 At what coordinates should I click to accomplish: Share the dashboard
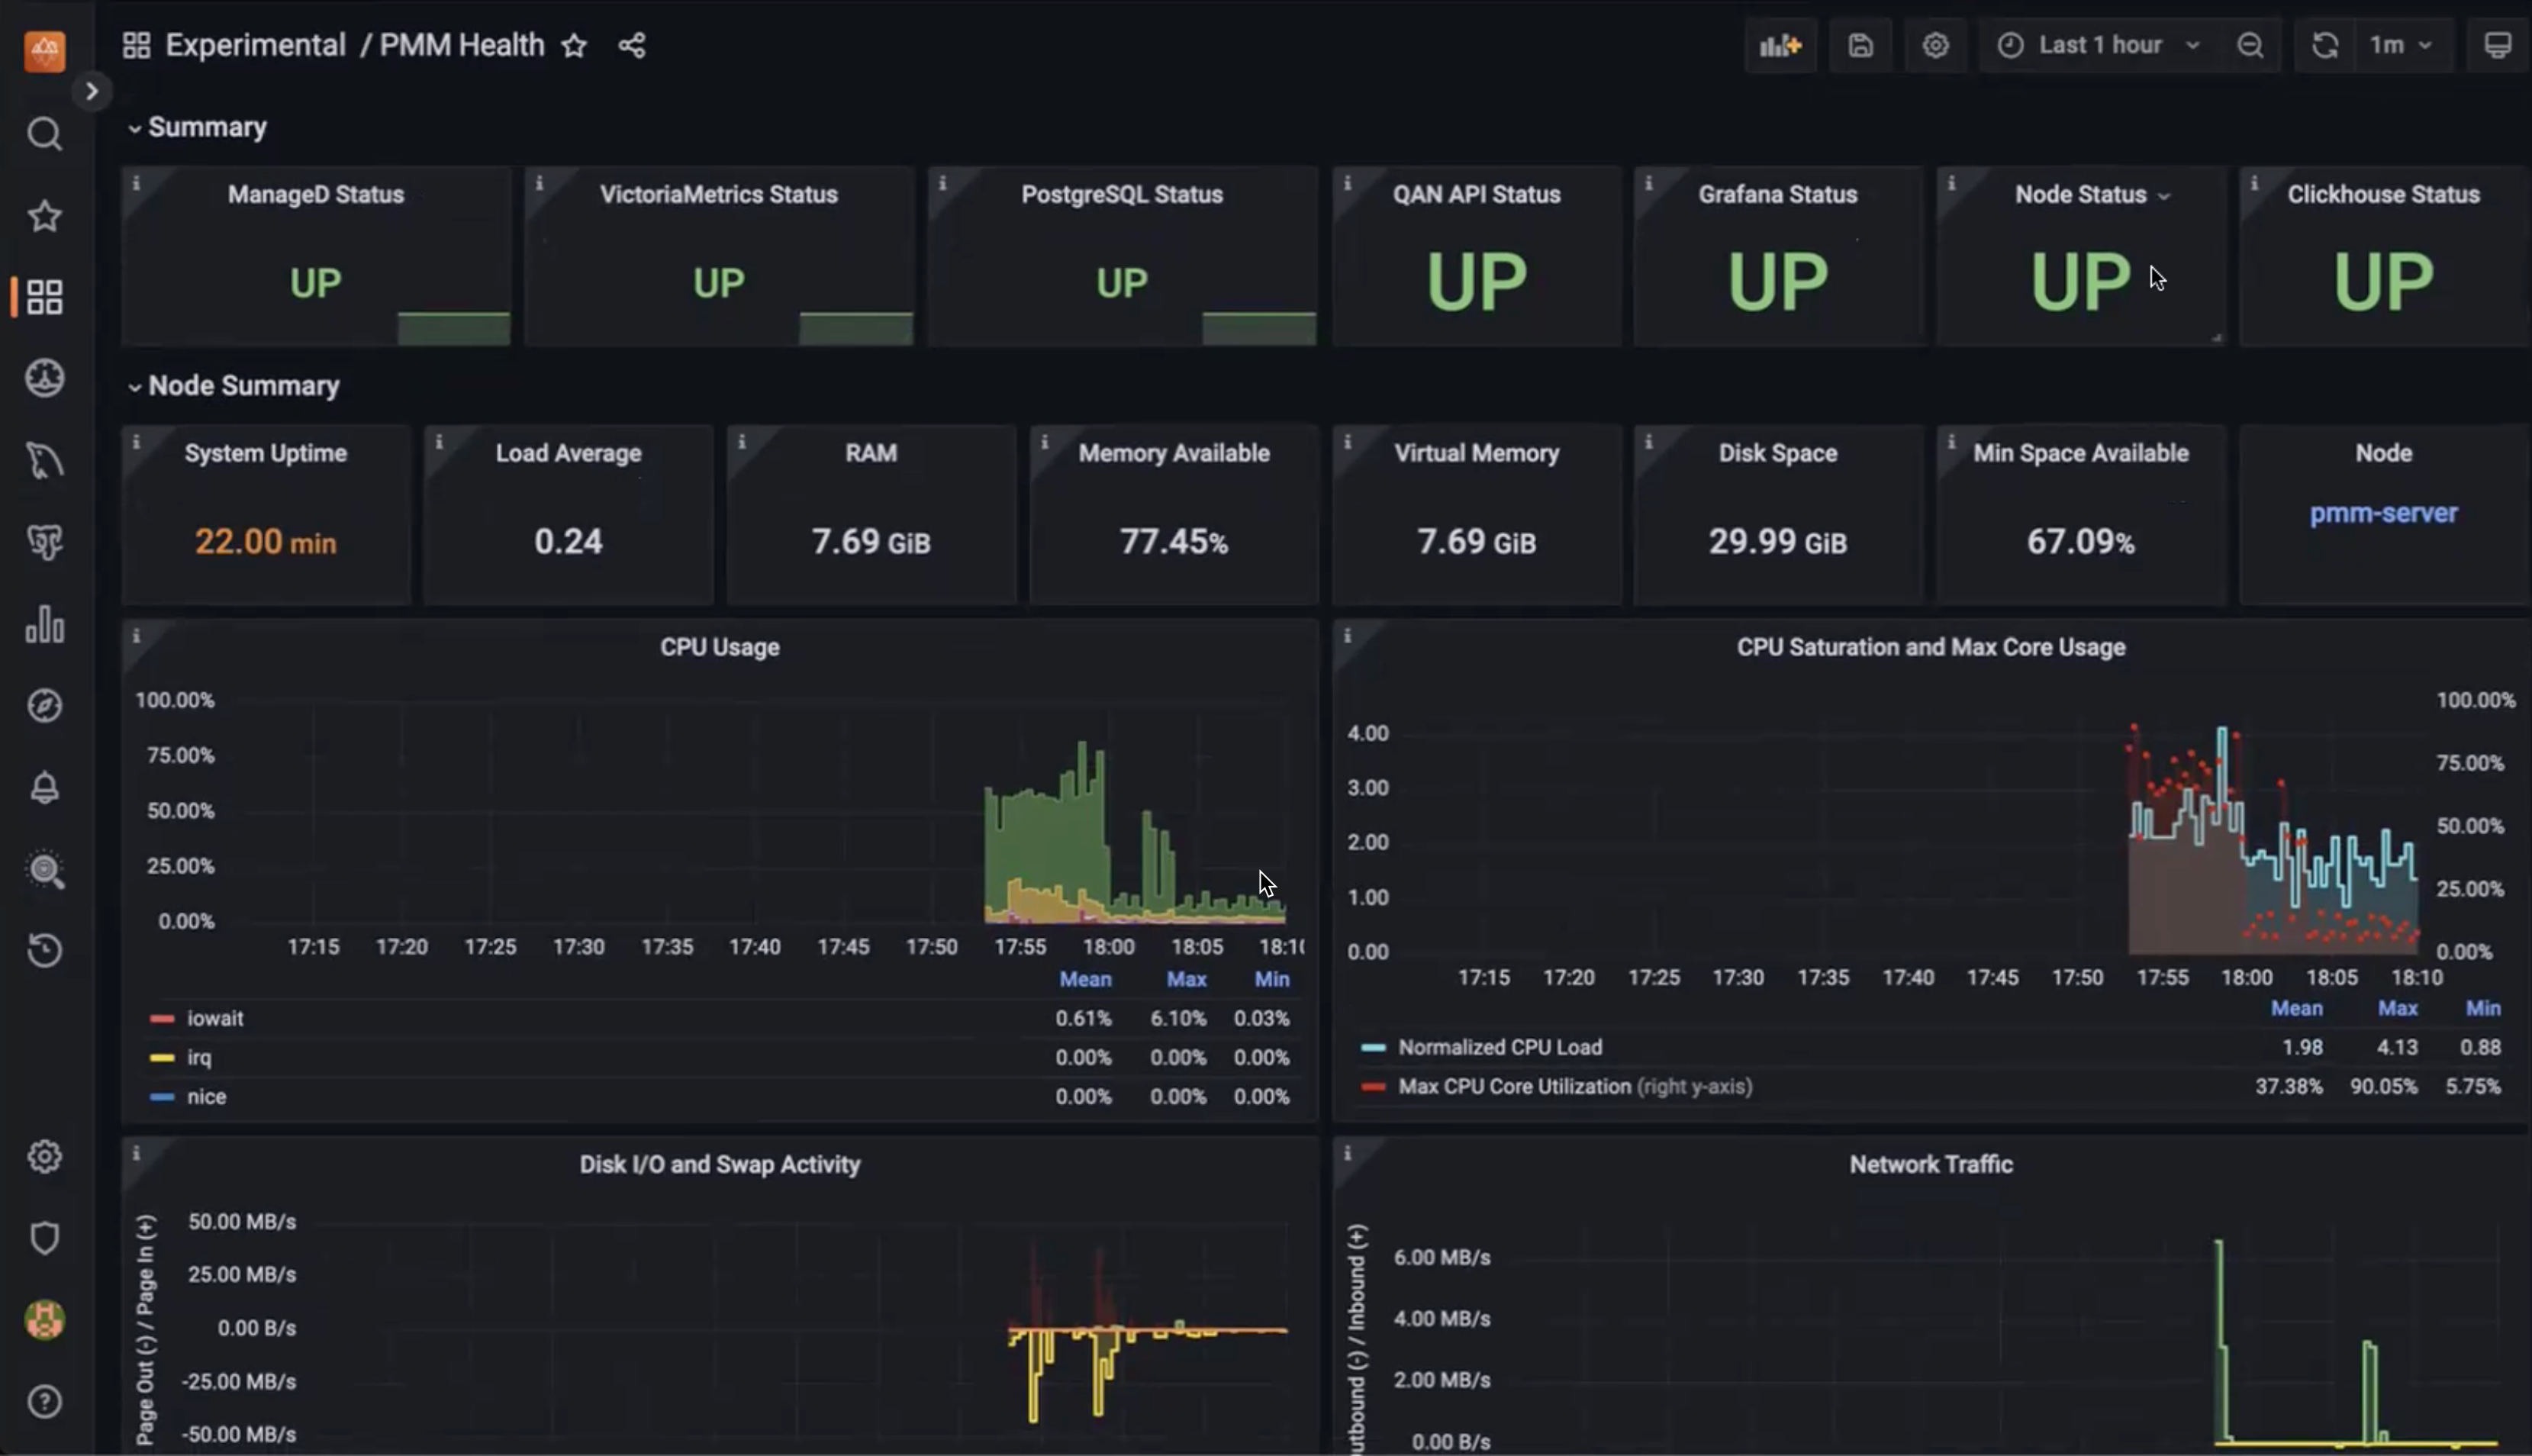tap(632, 46)
